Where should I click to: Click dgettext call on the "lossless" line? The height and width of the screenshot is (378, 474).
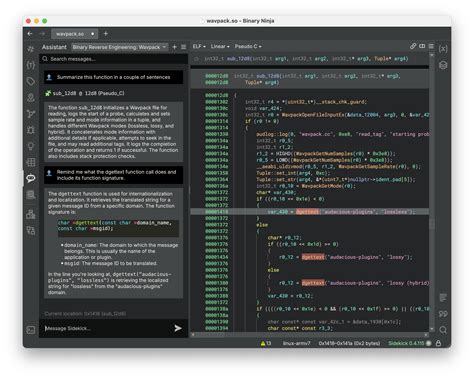click(x=307, y=212)
